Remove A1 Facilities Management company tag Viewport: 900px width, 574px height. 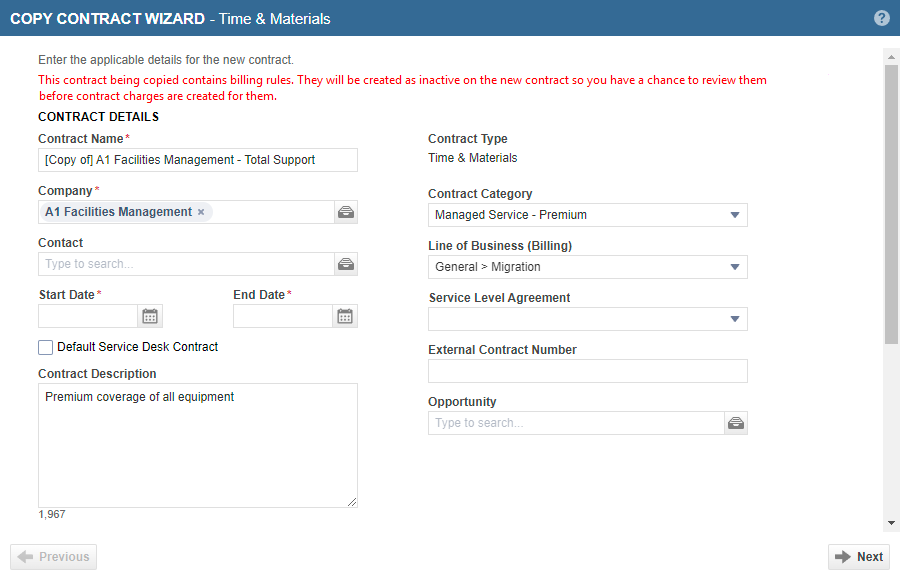coord(201,212)
